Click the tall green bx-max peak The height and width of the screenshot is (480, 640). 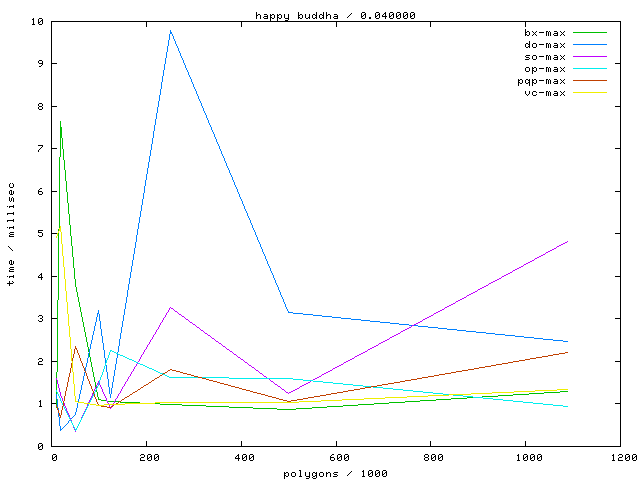pyautogui.click(x=61, y=122)
